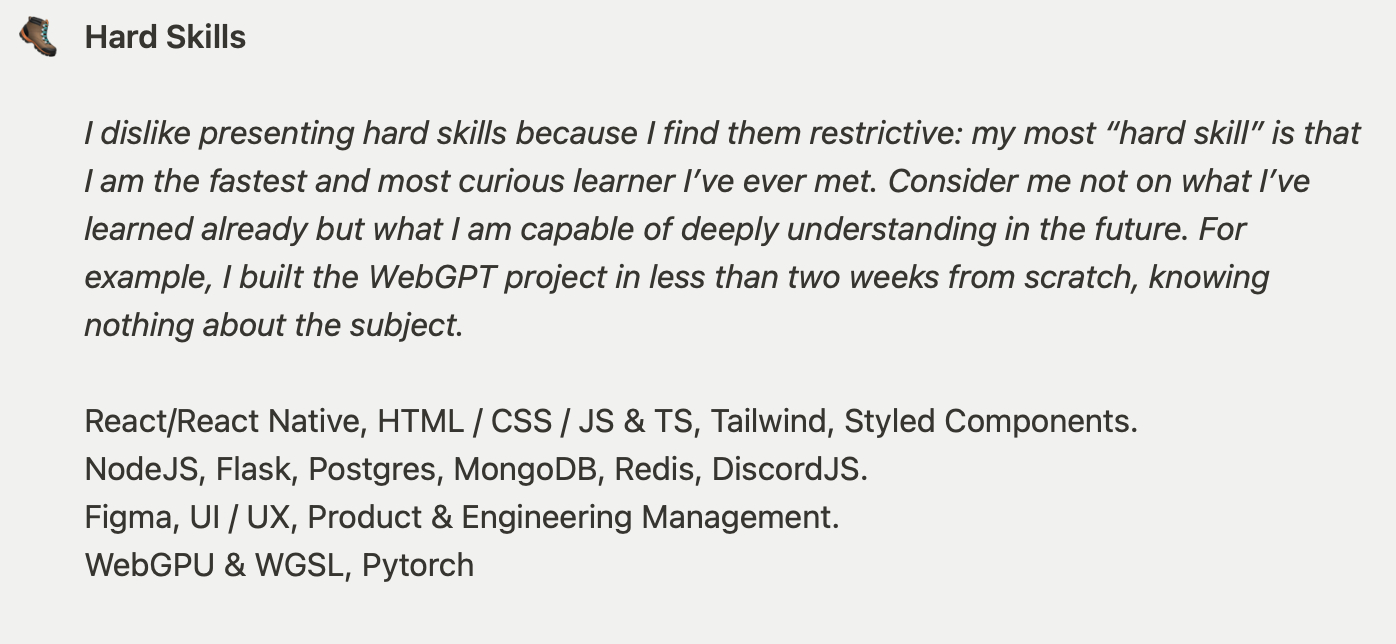Click the Hard Skills heading
This screenshot has height=644, width=1396.
pos(165,37)
